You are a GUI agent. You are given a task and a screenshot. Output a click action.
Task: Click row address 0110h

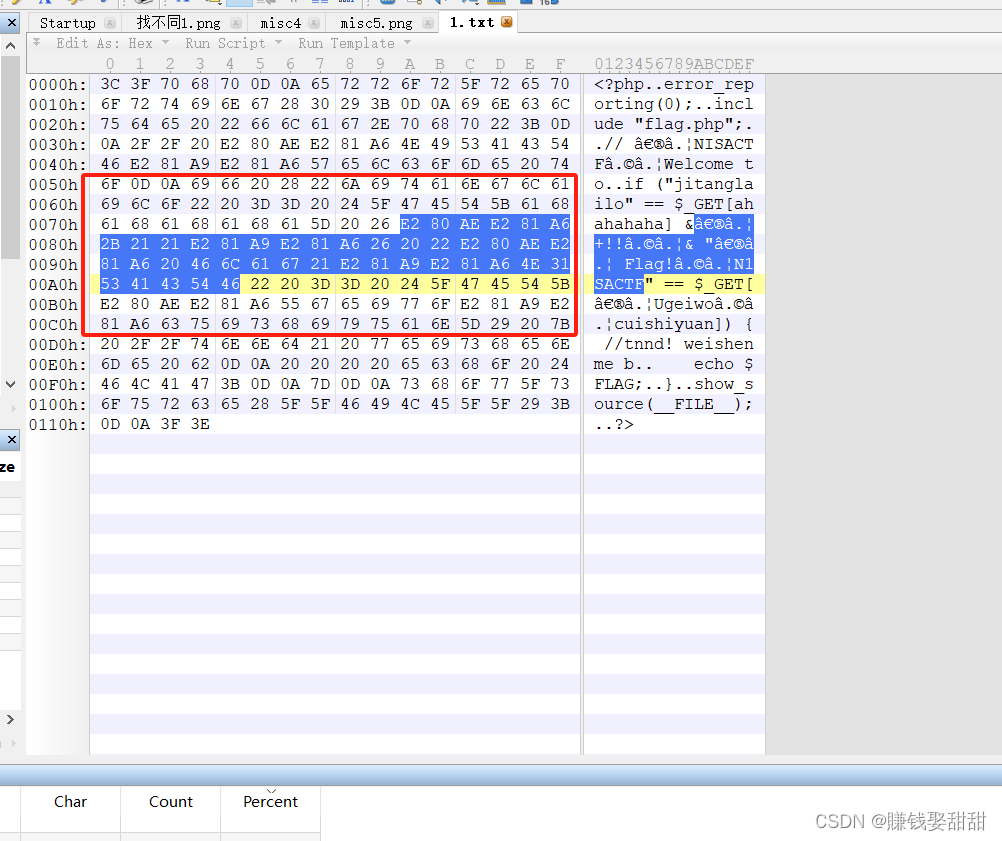point(58,424)
